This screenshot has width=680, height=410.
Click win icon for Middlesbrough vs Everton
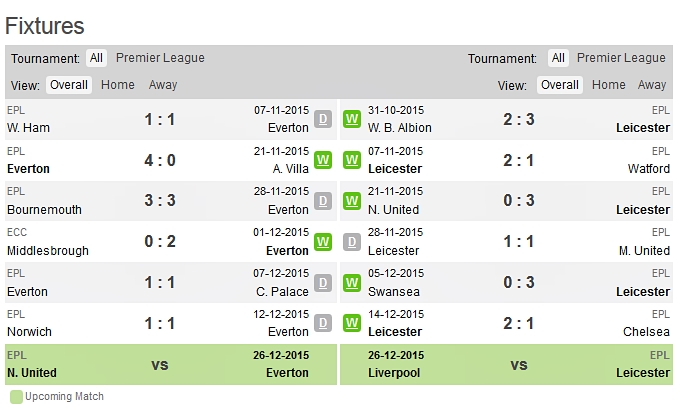[323, 242]
